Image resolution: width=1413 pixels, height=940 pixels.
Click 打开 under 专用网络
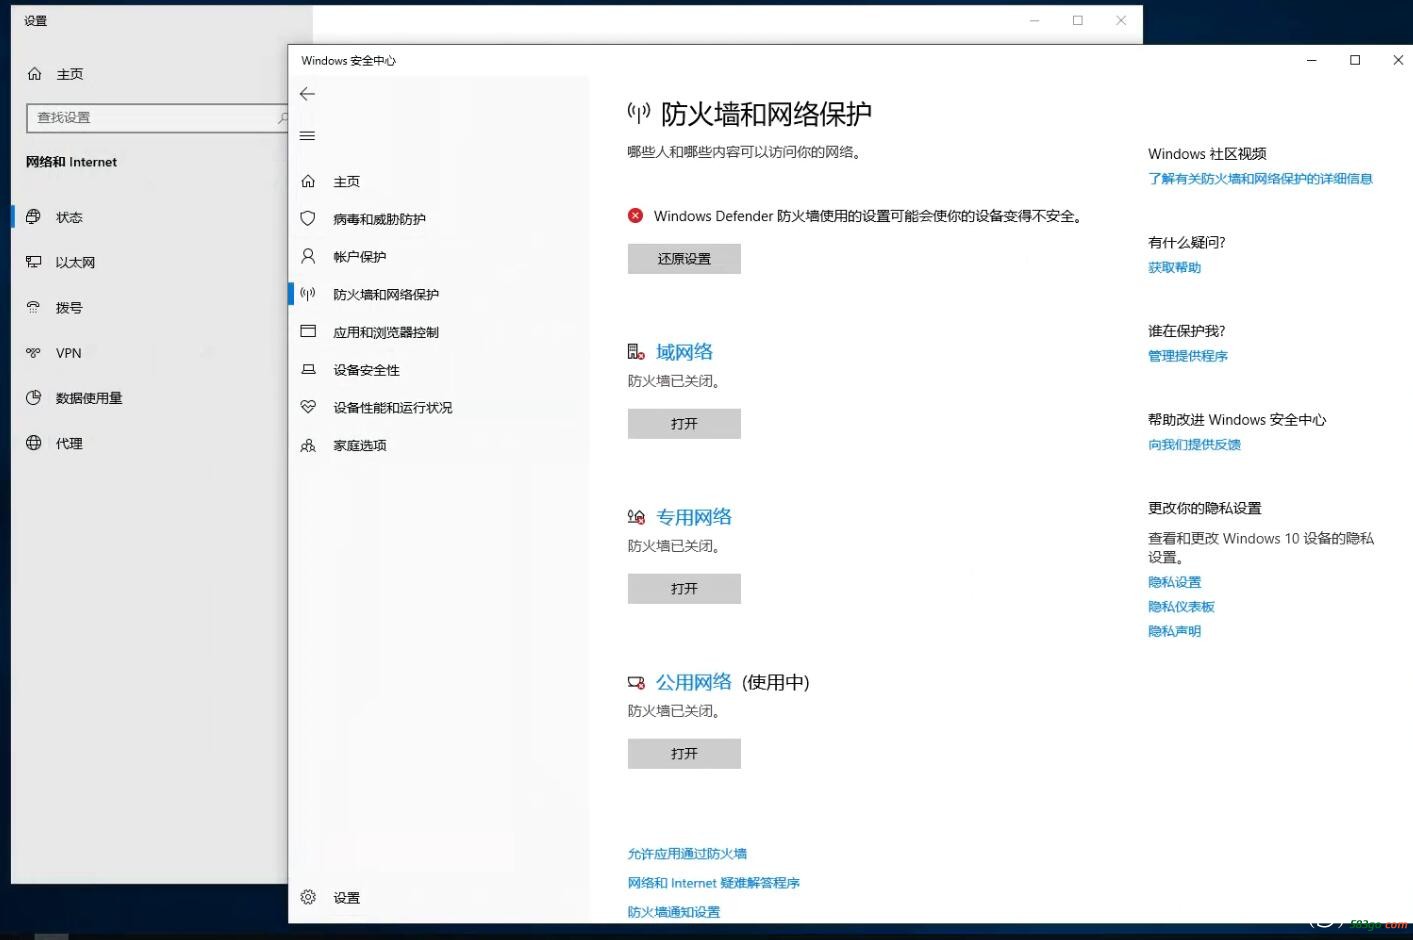pyautogui.click(x=684, y=589)
